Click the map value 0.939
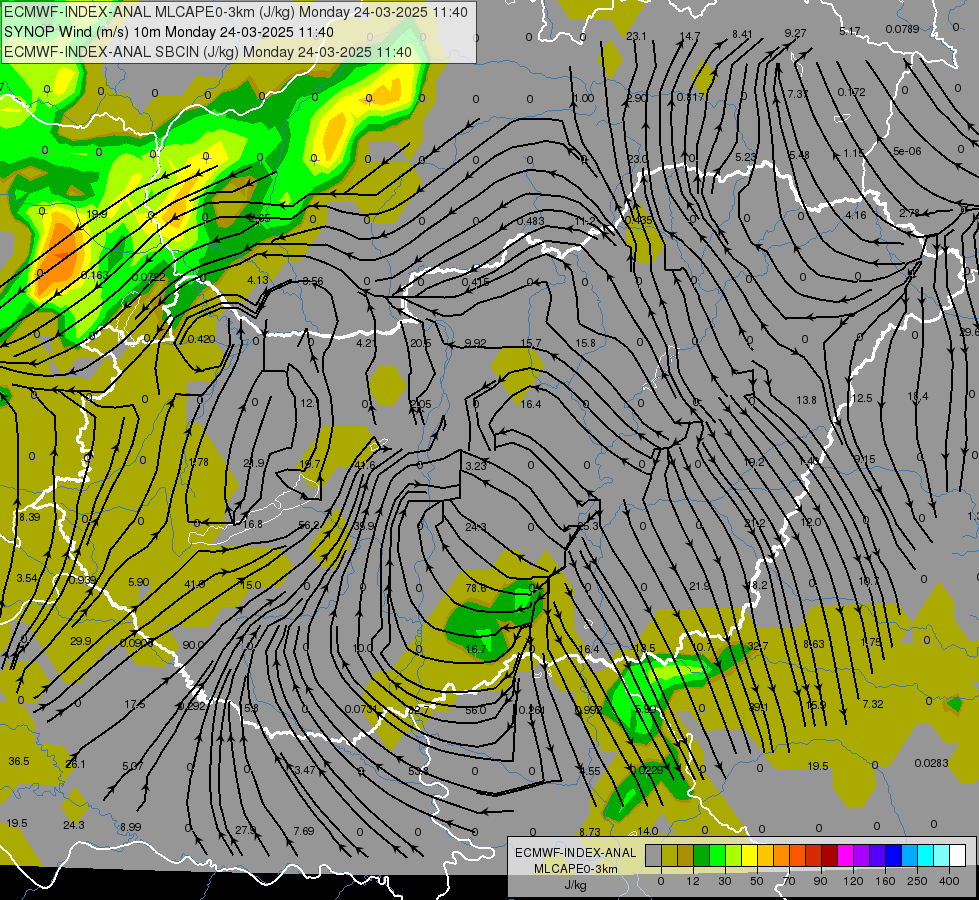979x900 pixels. click(x=82, y=580)
